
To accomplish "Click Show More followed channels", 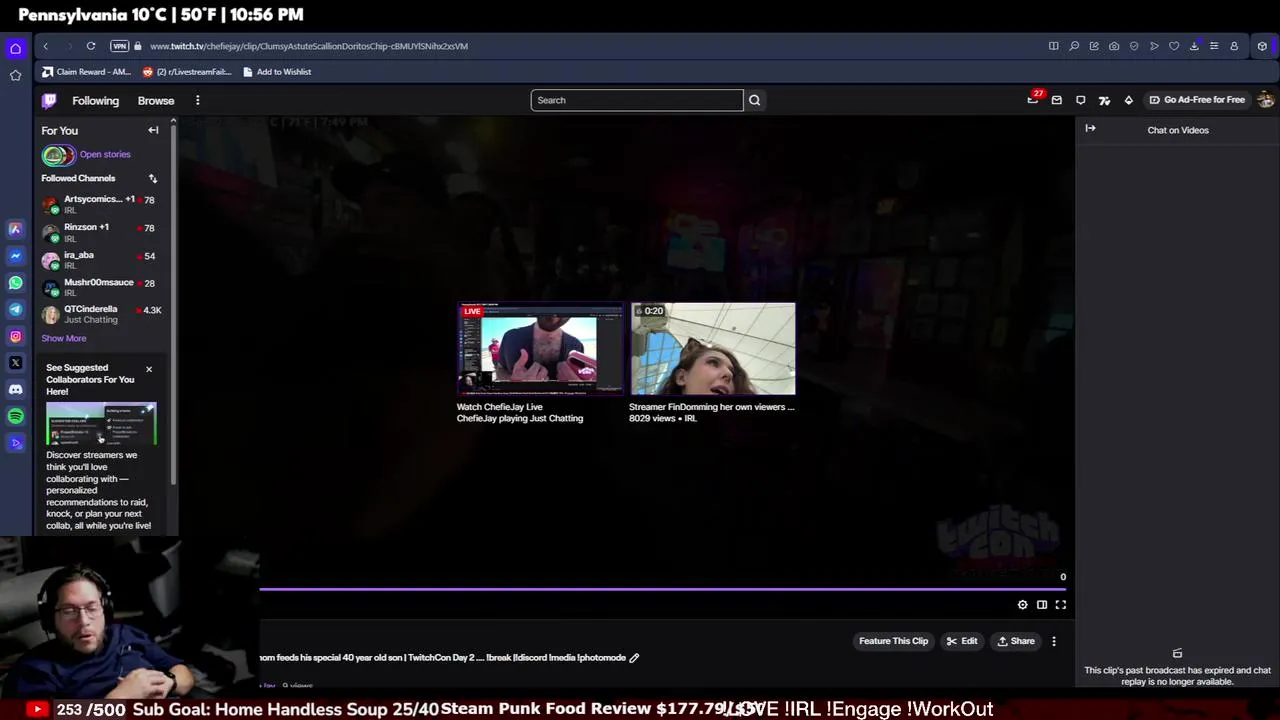I will (x=64, y=338).
